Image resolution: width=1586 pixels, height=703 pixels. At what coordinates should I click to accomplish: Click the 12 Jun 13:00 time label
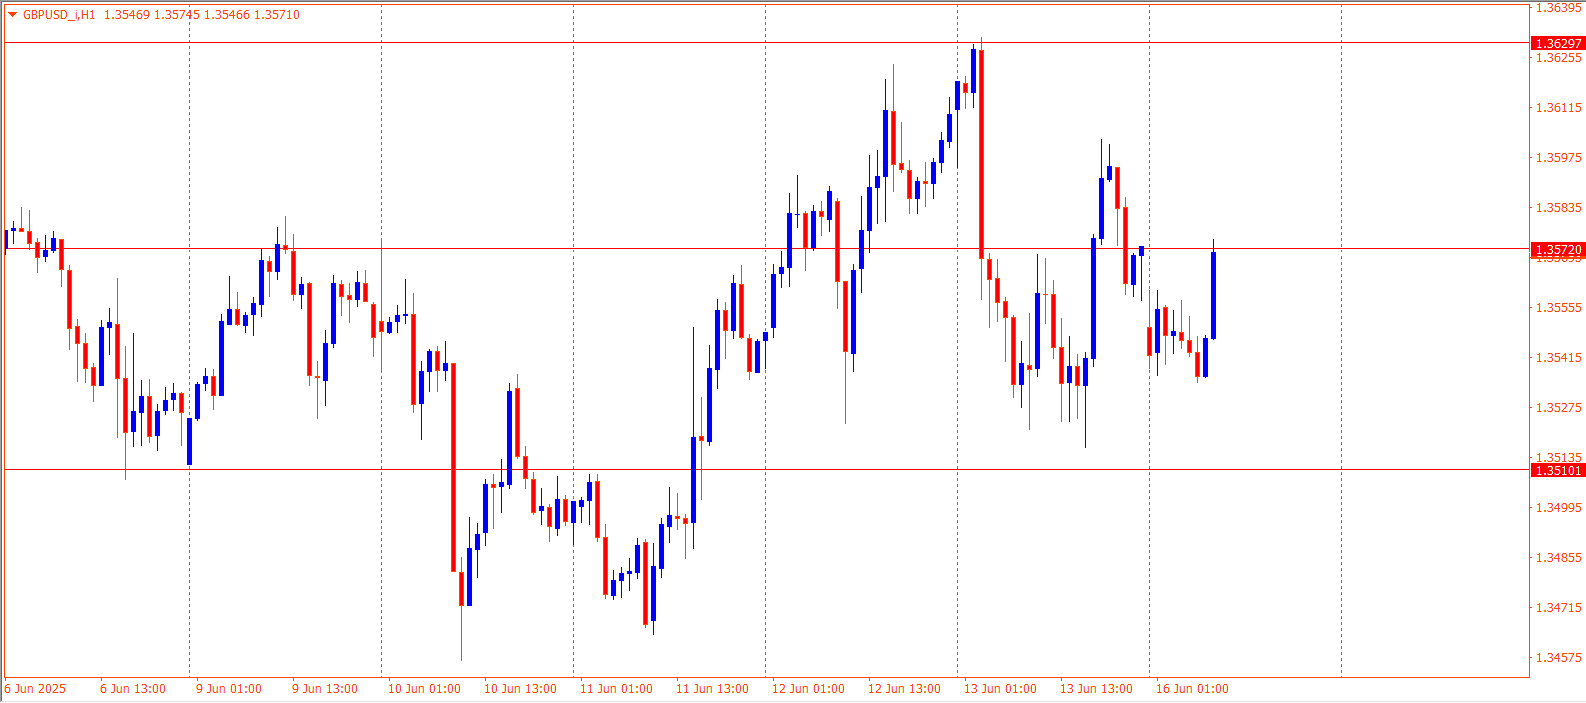[x=904, y=689]
